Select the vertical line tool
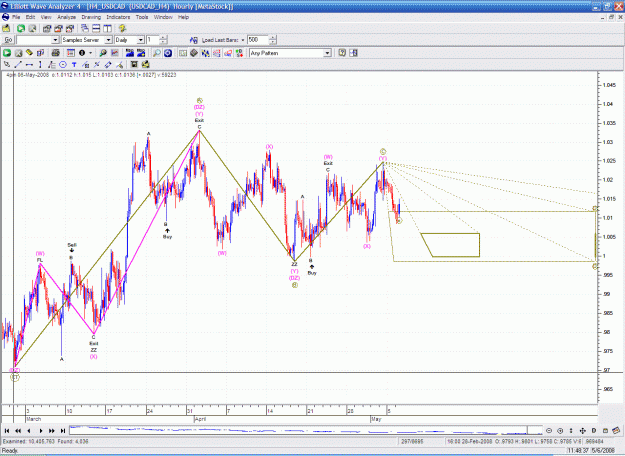 point(40,65)
